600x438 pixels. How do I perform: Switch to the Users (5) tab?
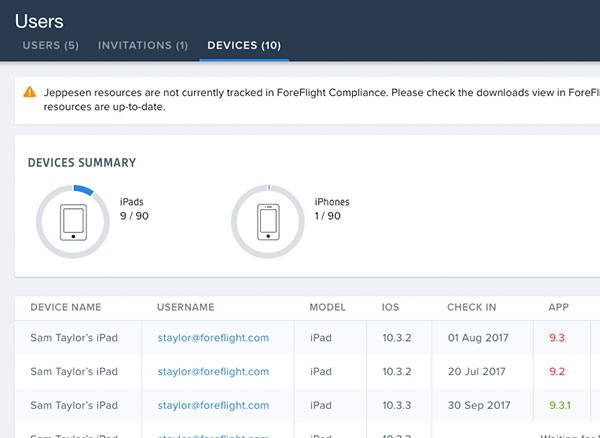(x=51, y=46)
